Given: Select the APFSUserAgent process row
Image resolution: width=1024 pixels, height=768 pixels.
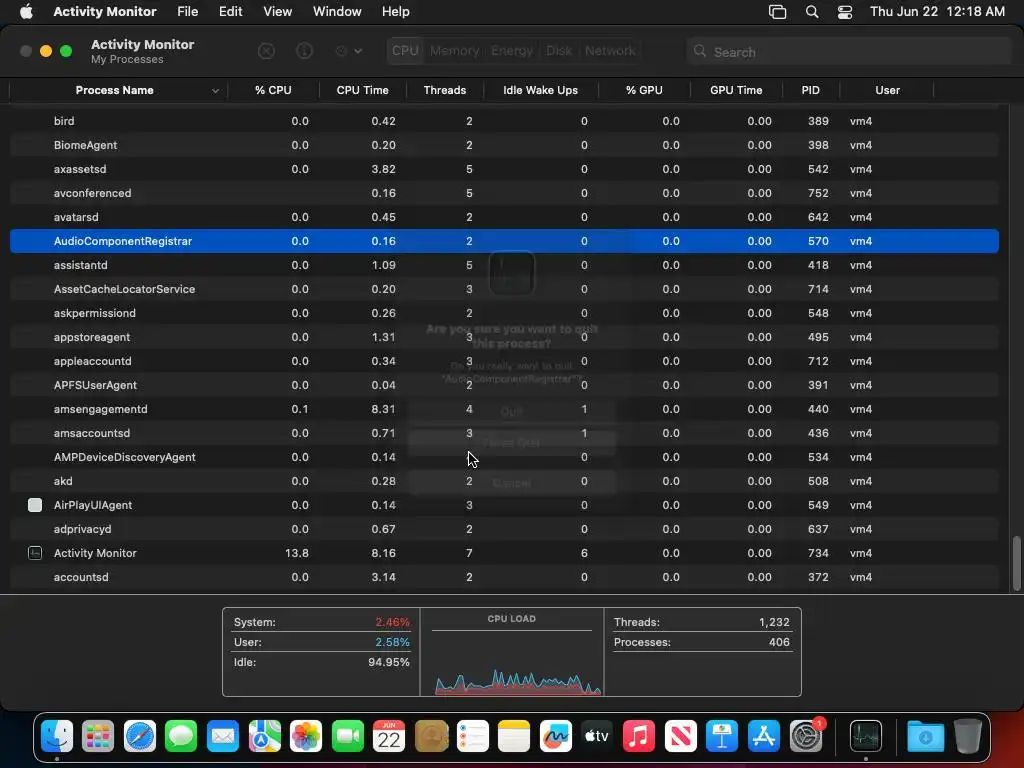Looking at the screenshot, I should pyautogui.click(x=504, y=385).
